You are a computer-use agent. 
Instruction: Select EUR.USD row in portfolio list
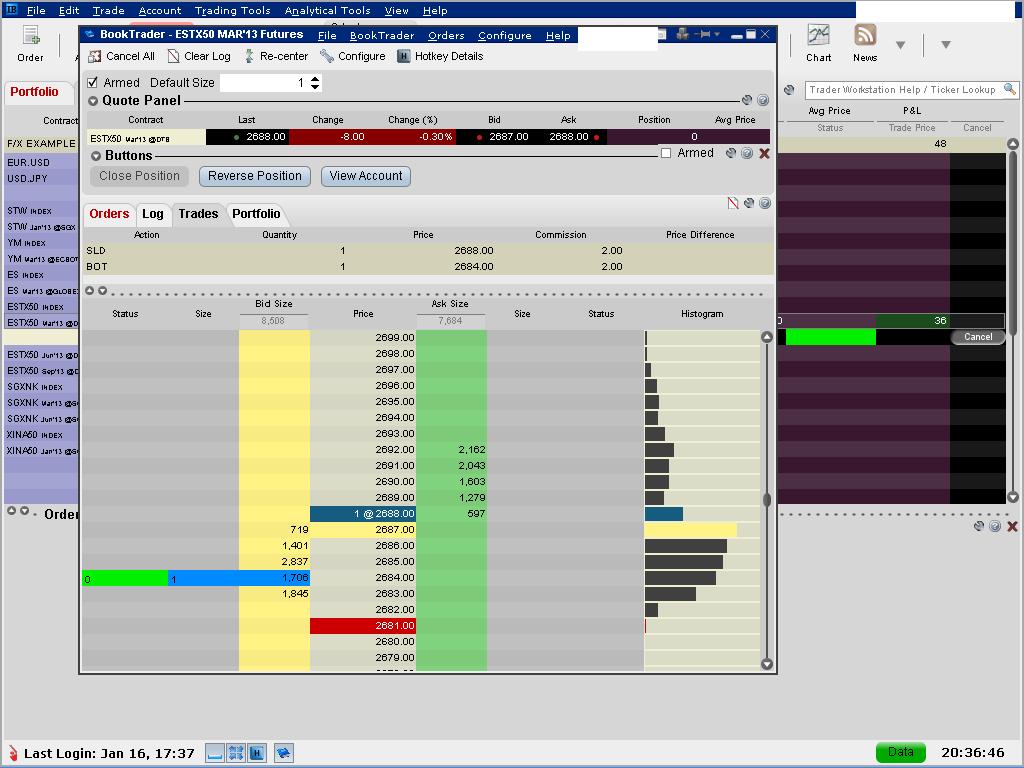pyautogui.click(x=40, y=162)
